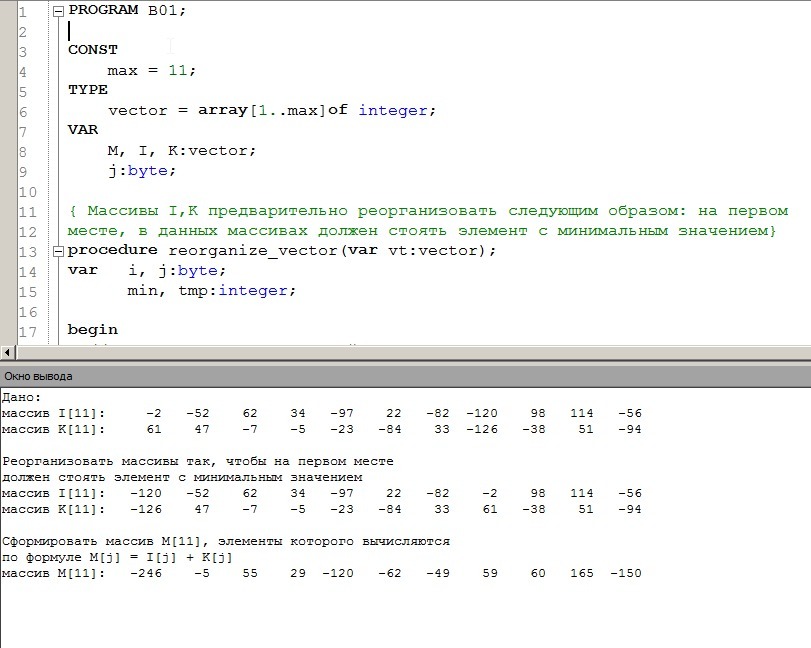Click line number 13 in gutter
The height and width of the screenshot is (648, 811).
(26, 250)
